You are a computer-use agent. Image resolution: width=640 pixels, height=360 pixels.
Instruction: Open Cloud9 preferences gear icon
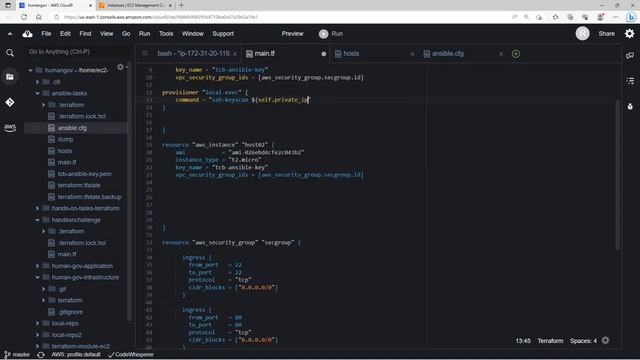630,34
